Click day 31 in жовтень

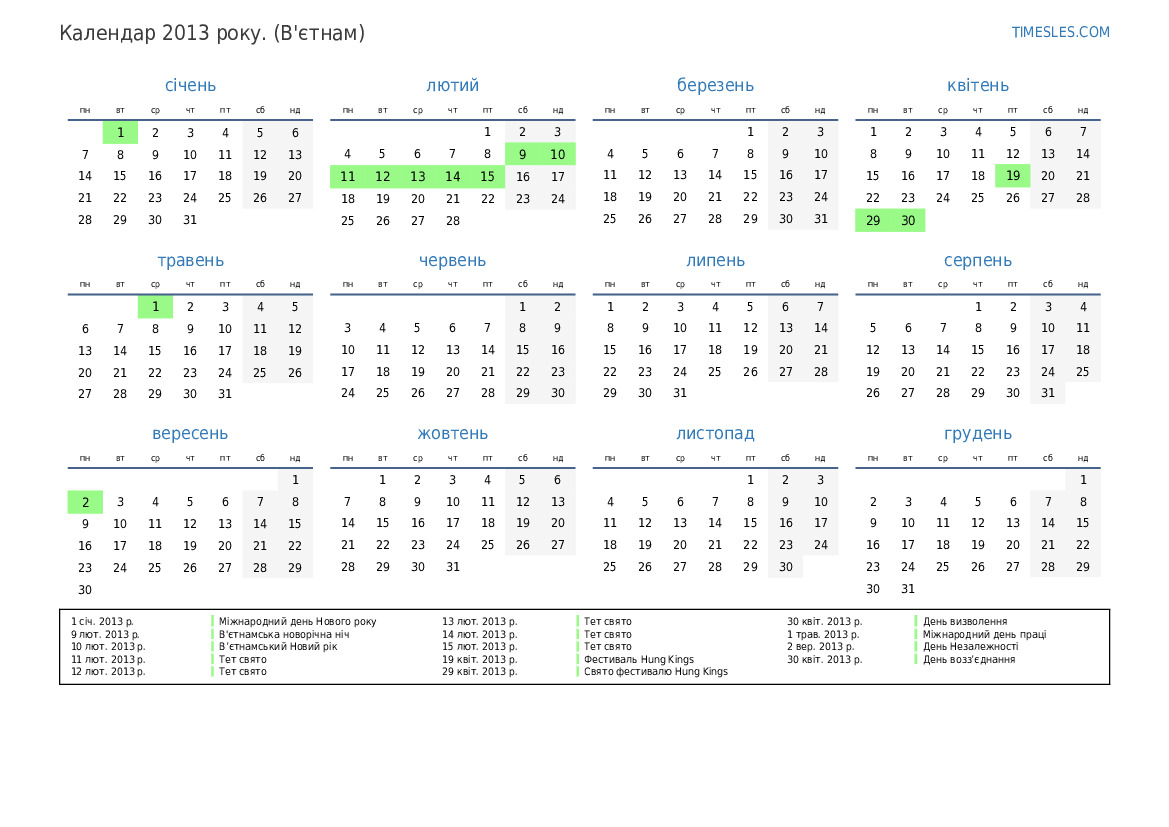pyautogui.click(x=453, y=567)
